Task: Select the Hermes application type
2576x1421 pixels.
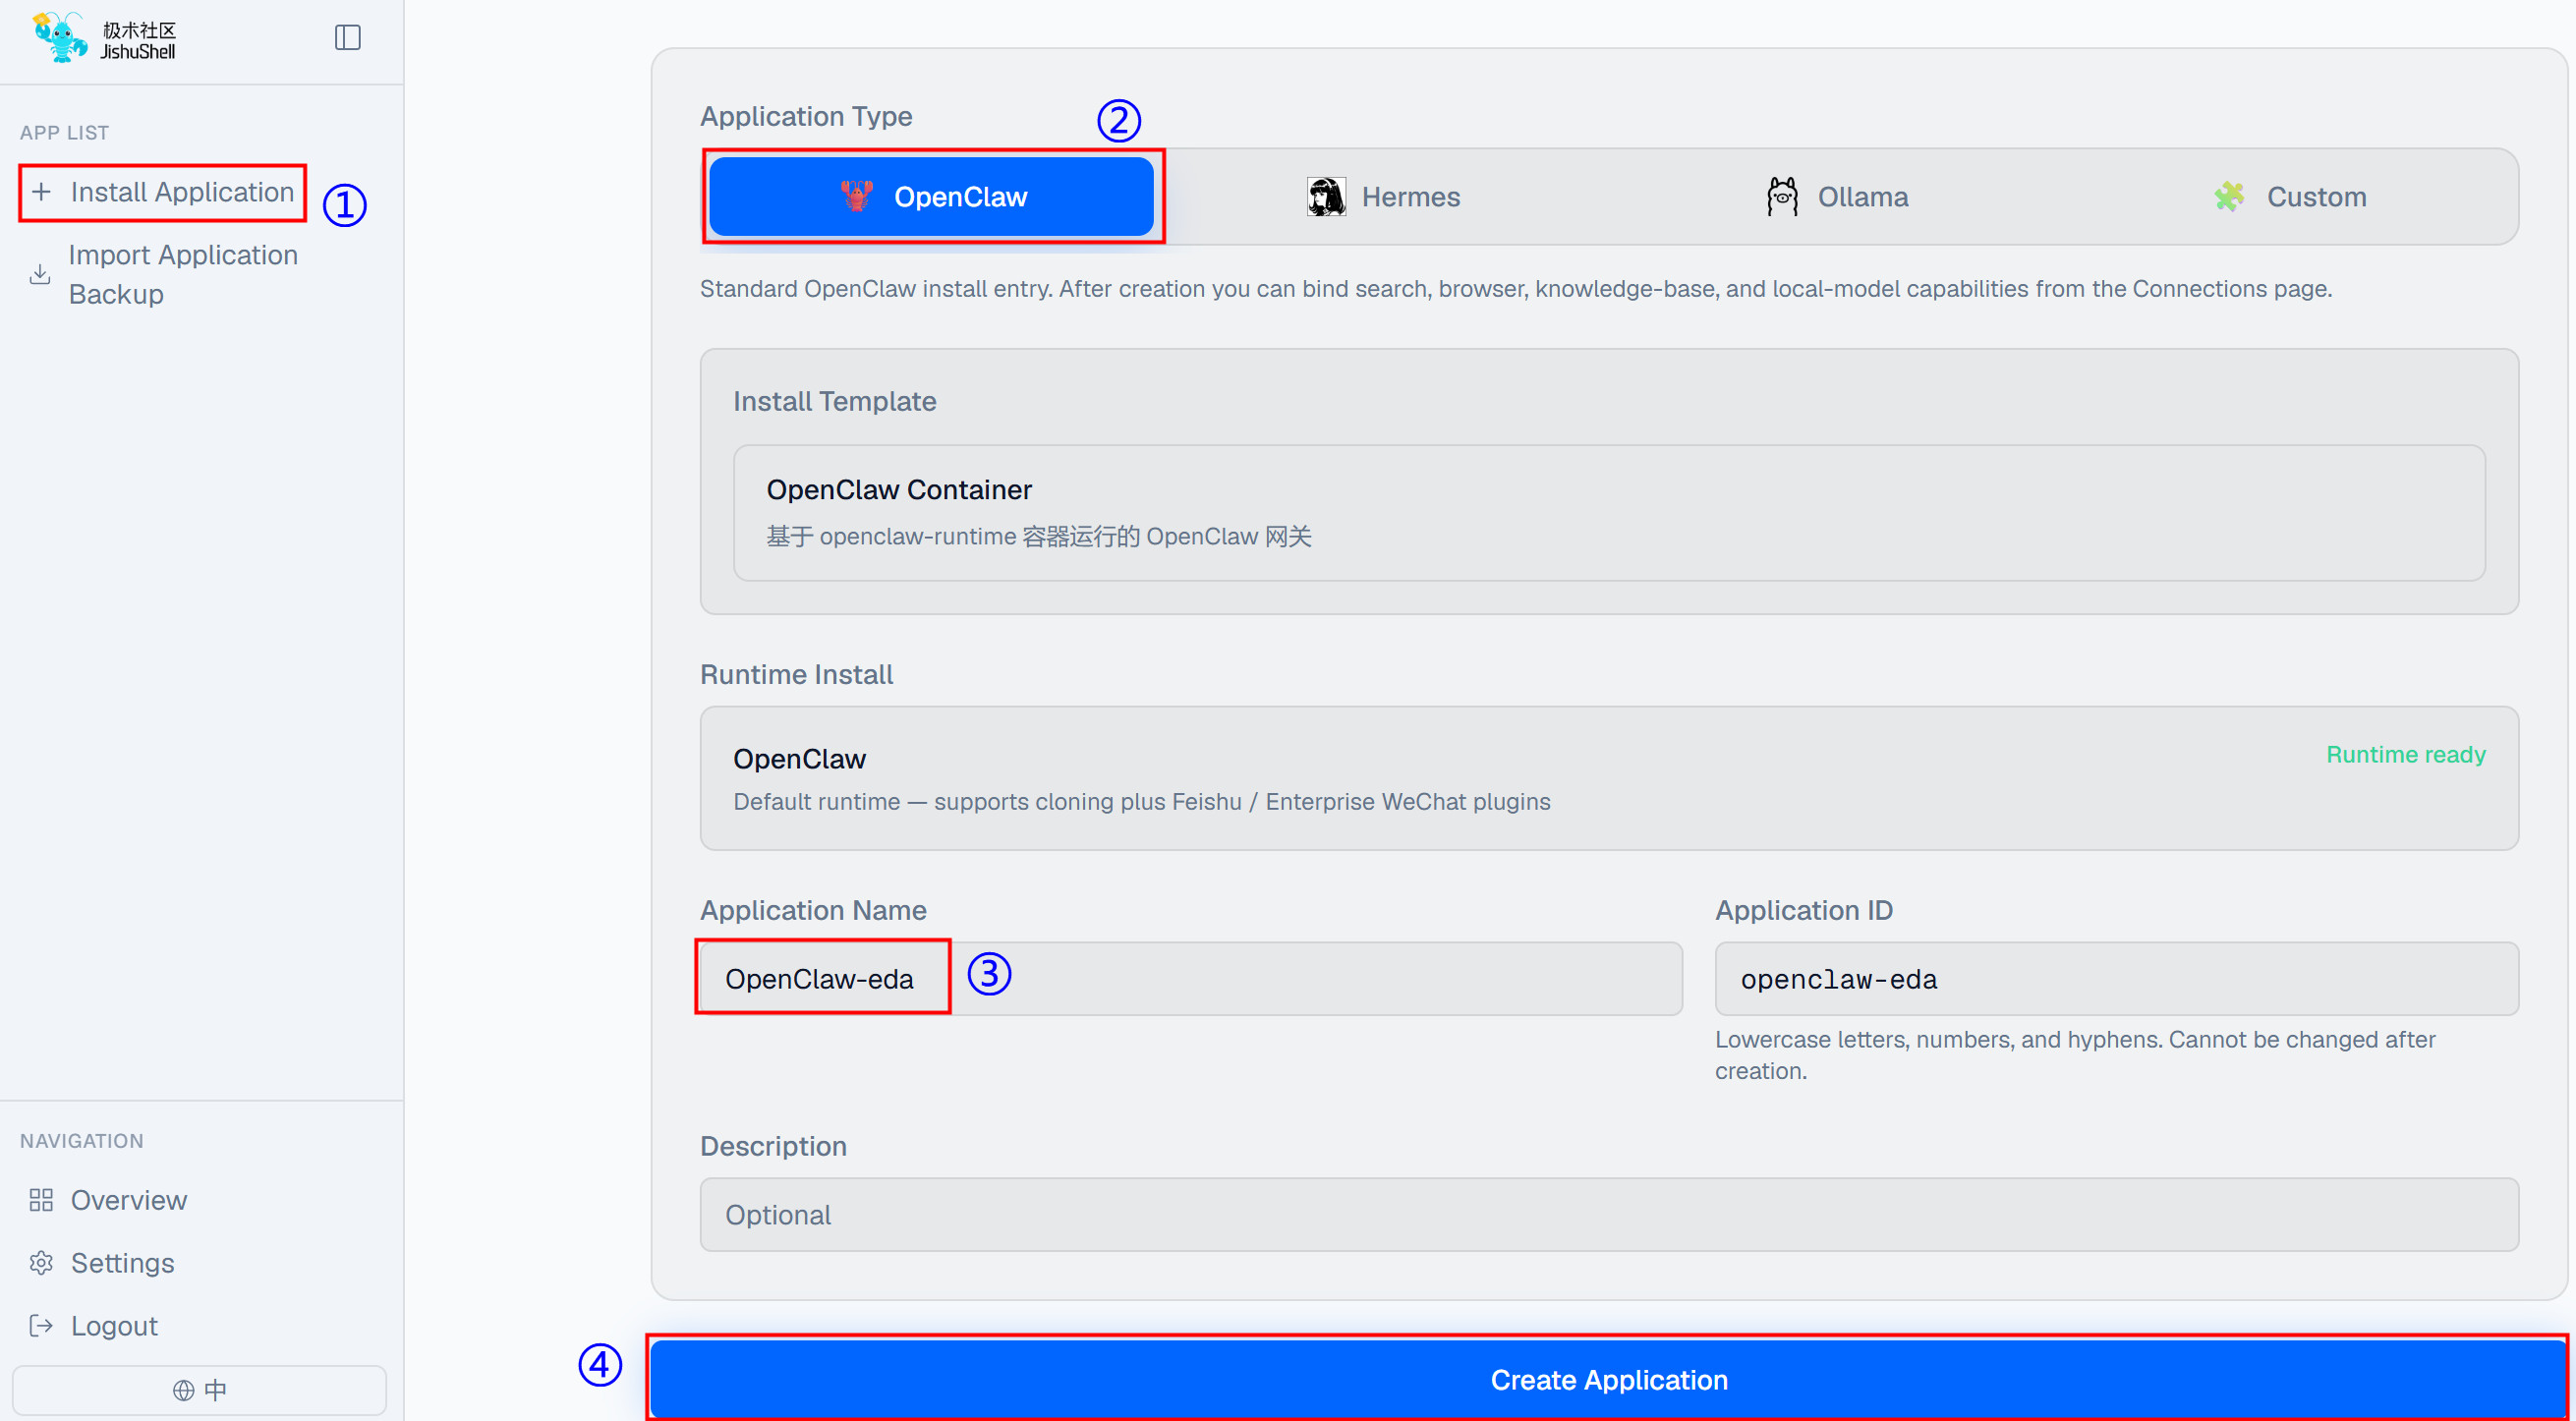Action: click(1384, 197)
